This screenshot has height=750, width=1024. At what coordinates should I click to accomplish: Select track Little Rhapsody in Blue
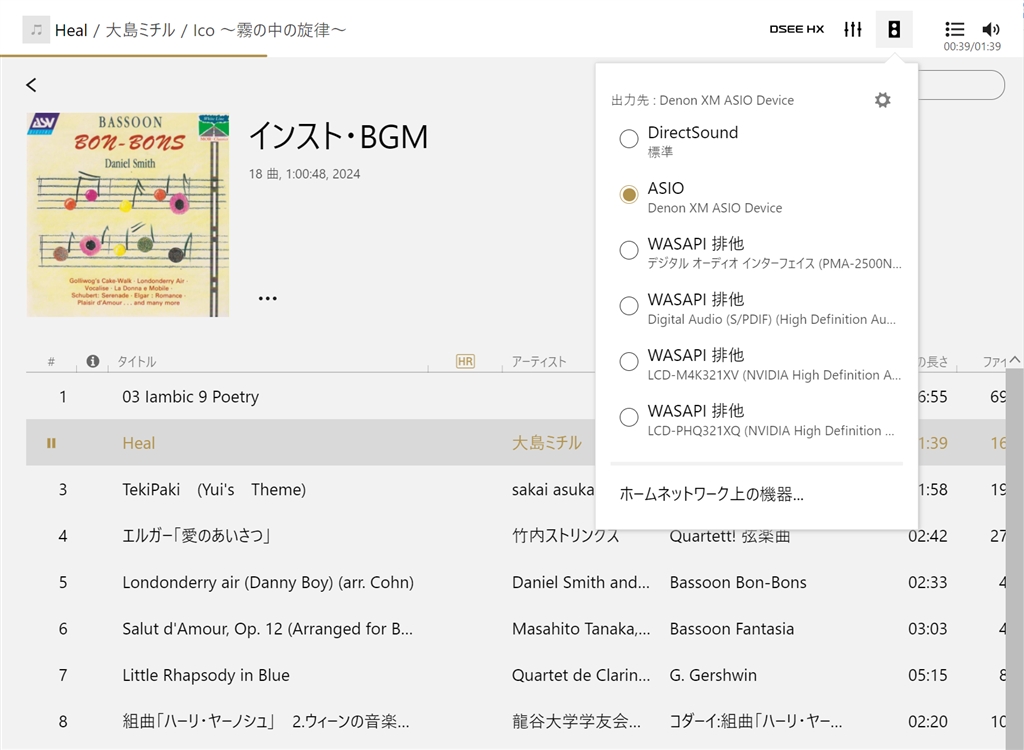[x=206, y=675]
